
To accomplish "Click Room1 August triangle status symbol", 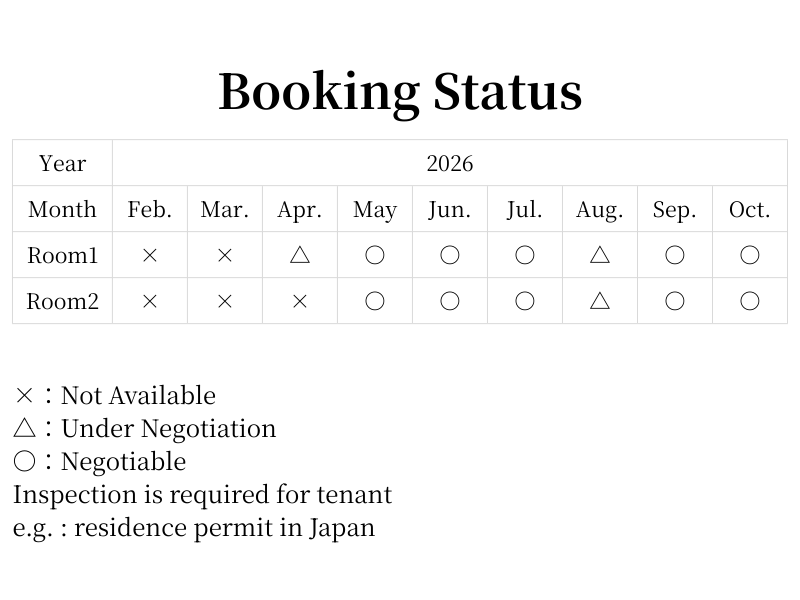I will [x=600, y=255].
